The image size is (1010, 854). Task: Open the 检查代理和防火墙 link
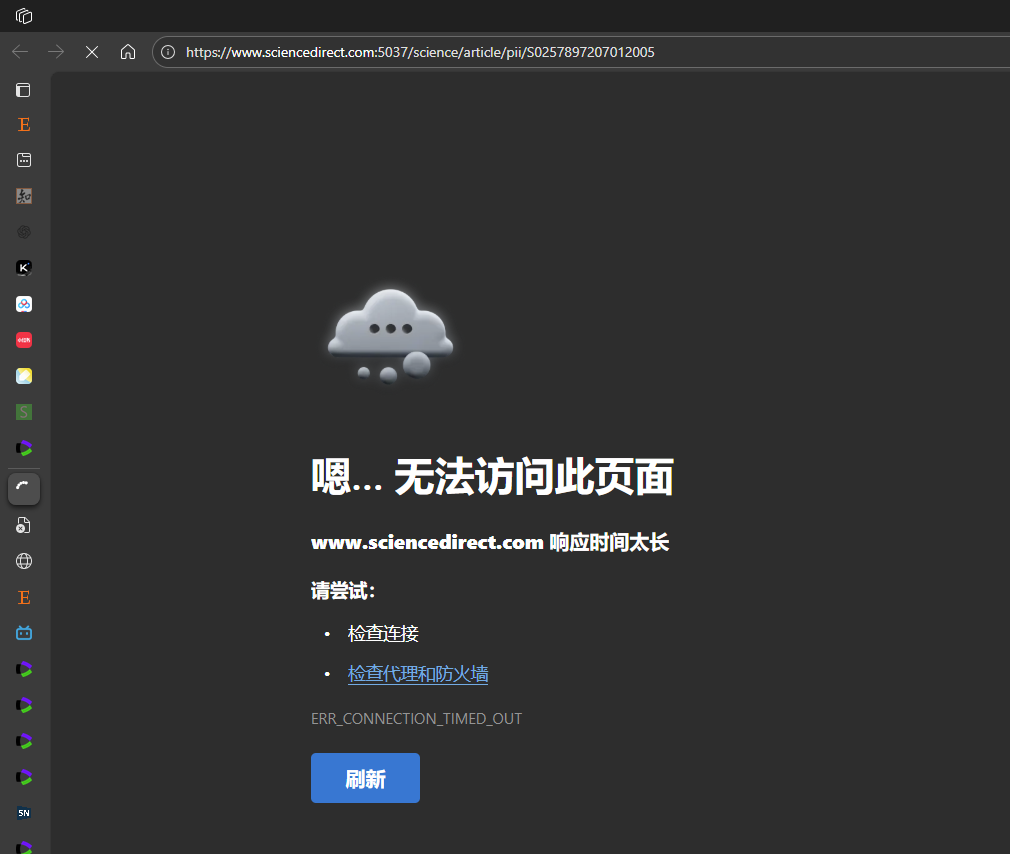[x=417, y=674]
